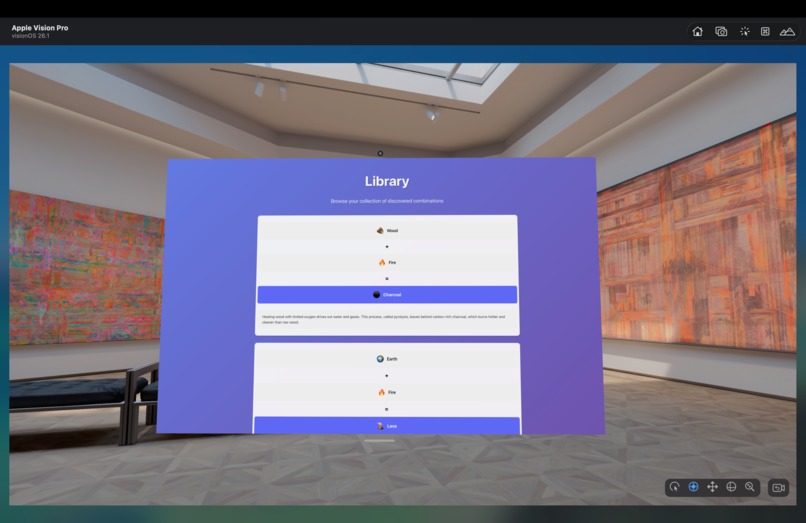Click the Apple Vision Pro device title
806x523 pixels.
40,28
